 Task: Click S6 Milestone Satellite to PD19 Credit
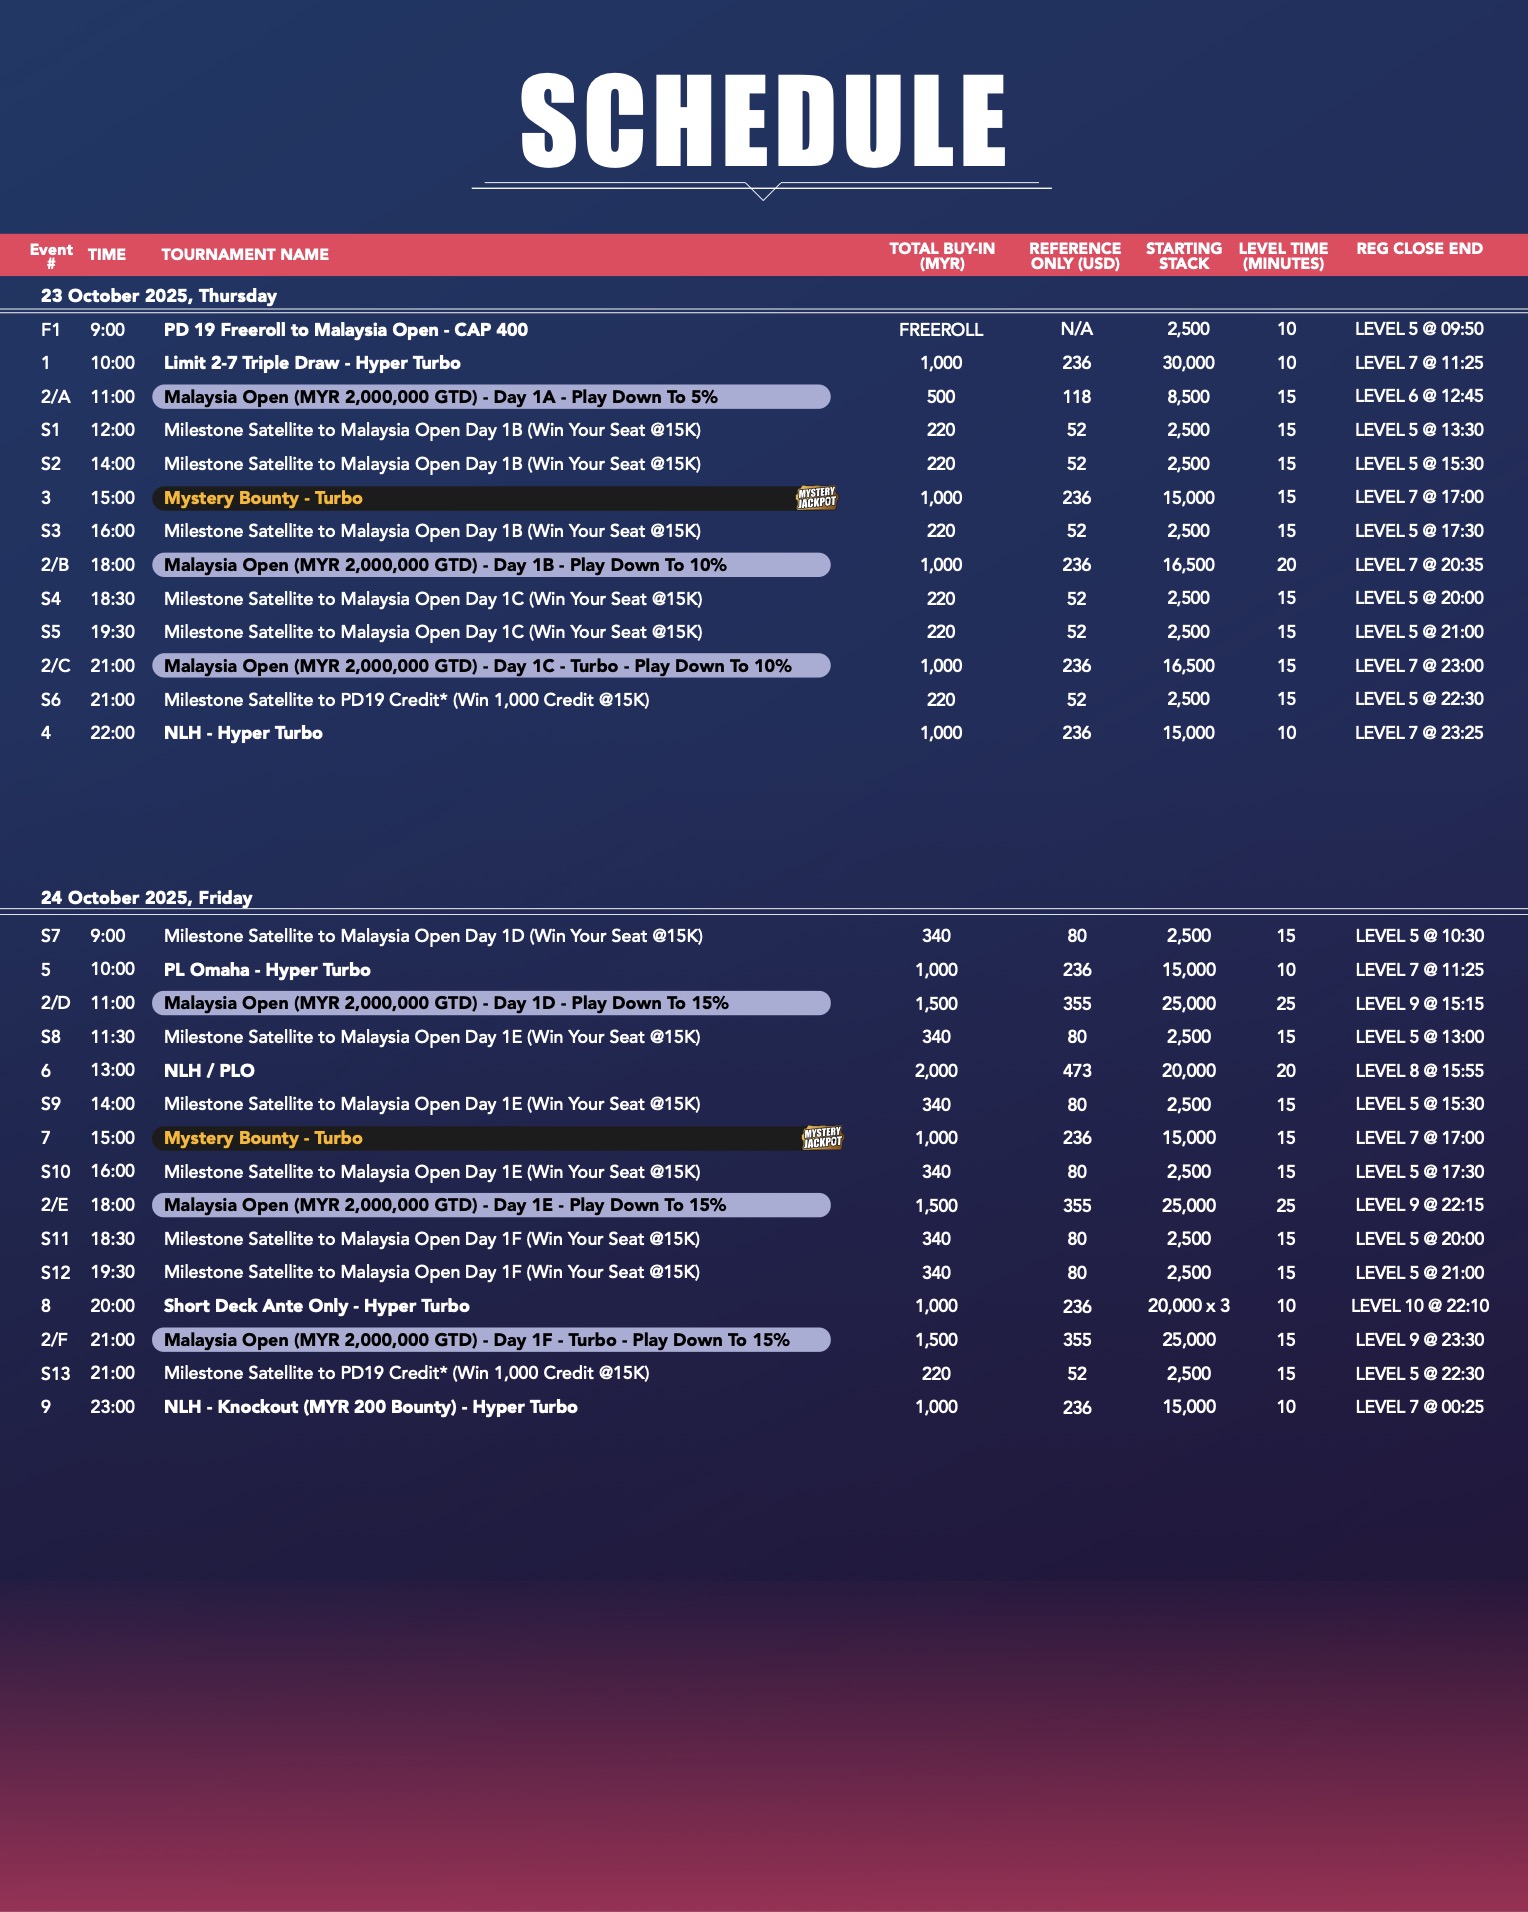(407, 700)
